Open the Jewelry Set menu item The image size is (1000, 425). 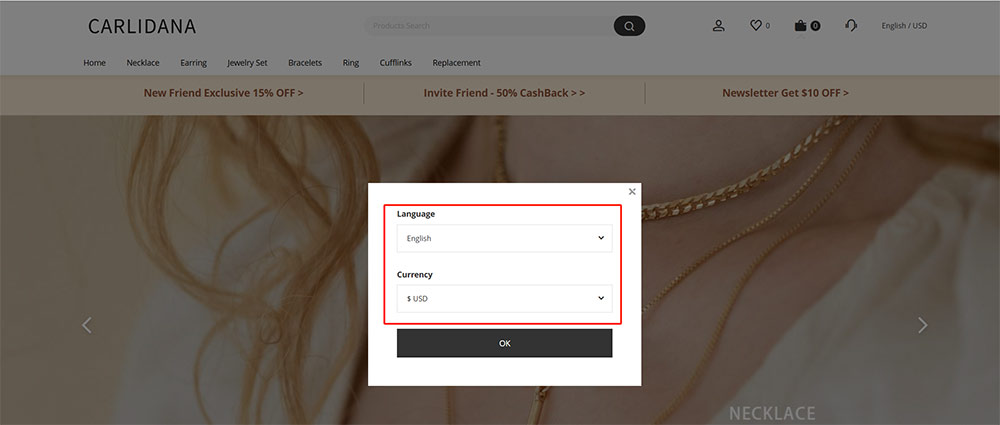(247, 63)
